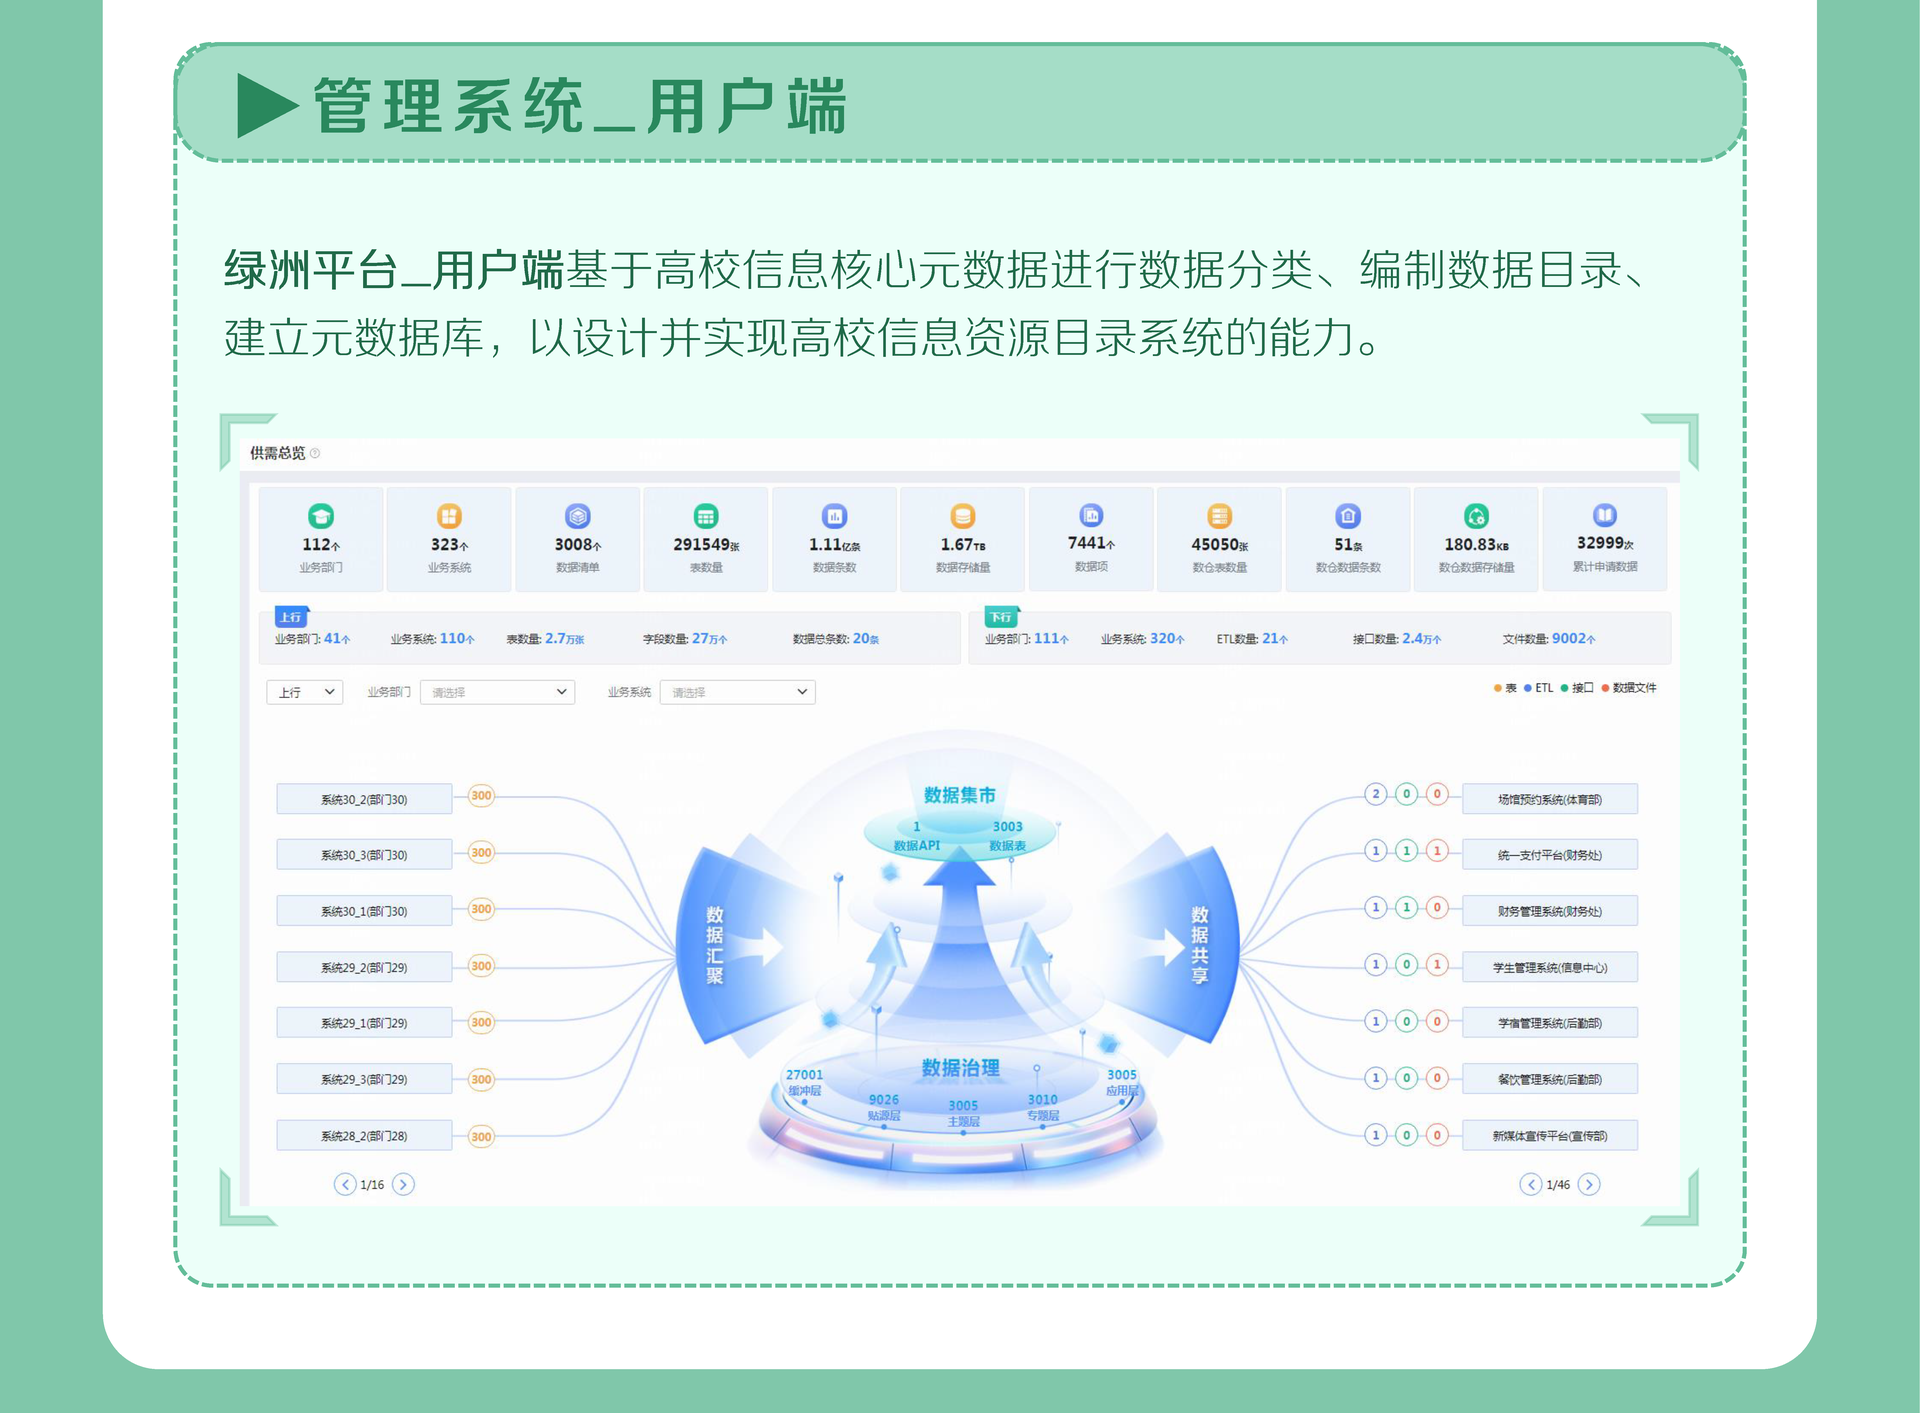Toggle the 数据文件 legend item
The width and height of the screenshot is (1920, 1413).
click(1629, 688)
